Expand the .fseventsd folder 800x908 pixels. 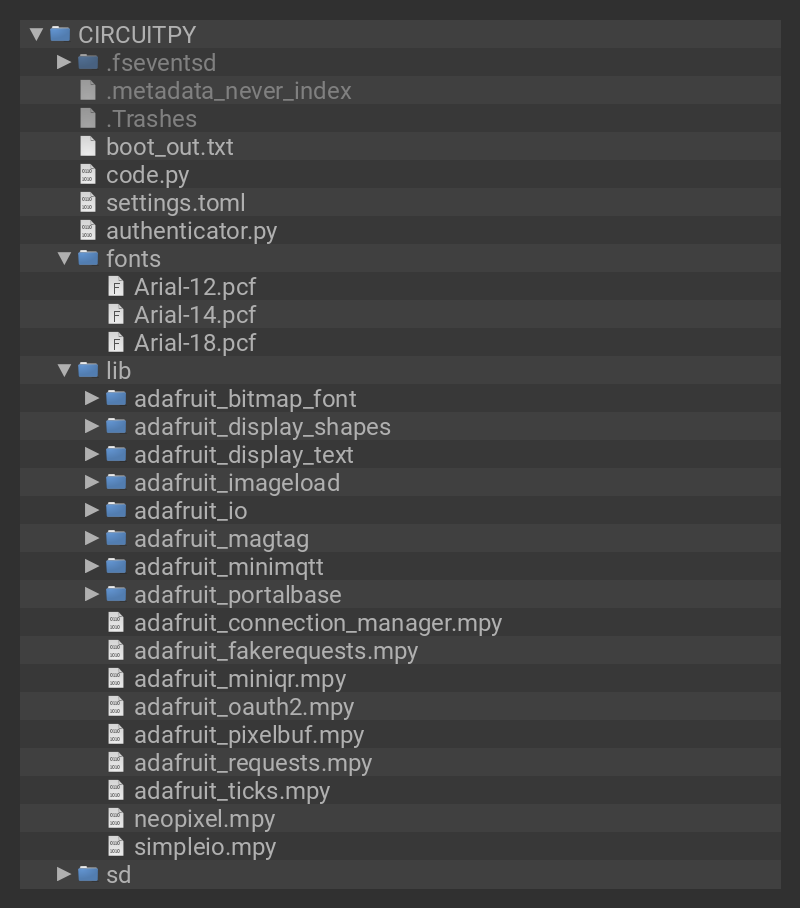coord(65,63)
